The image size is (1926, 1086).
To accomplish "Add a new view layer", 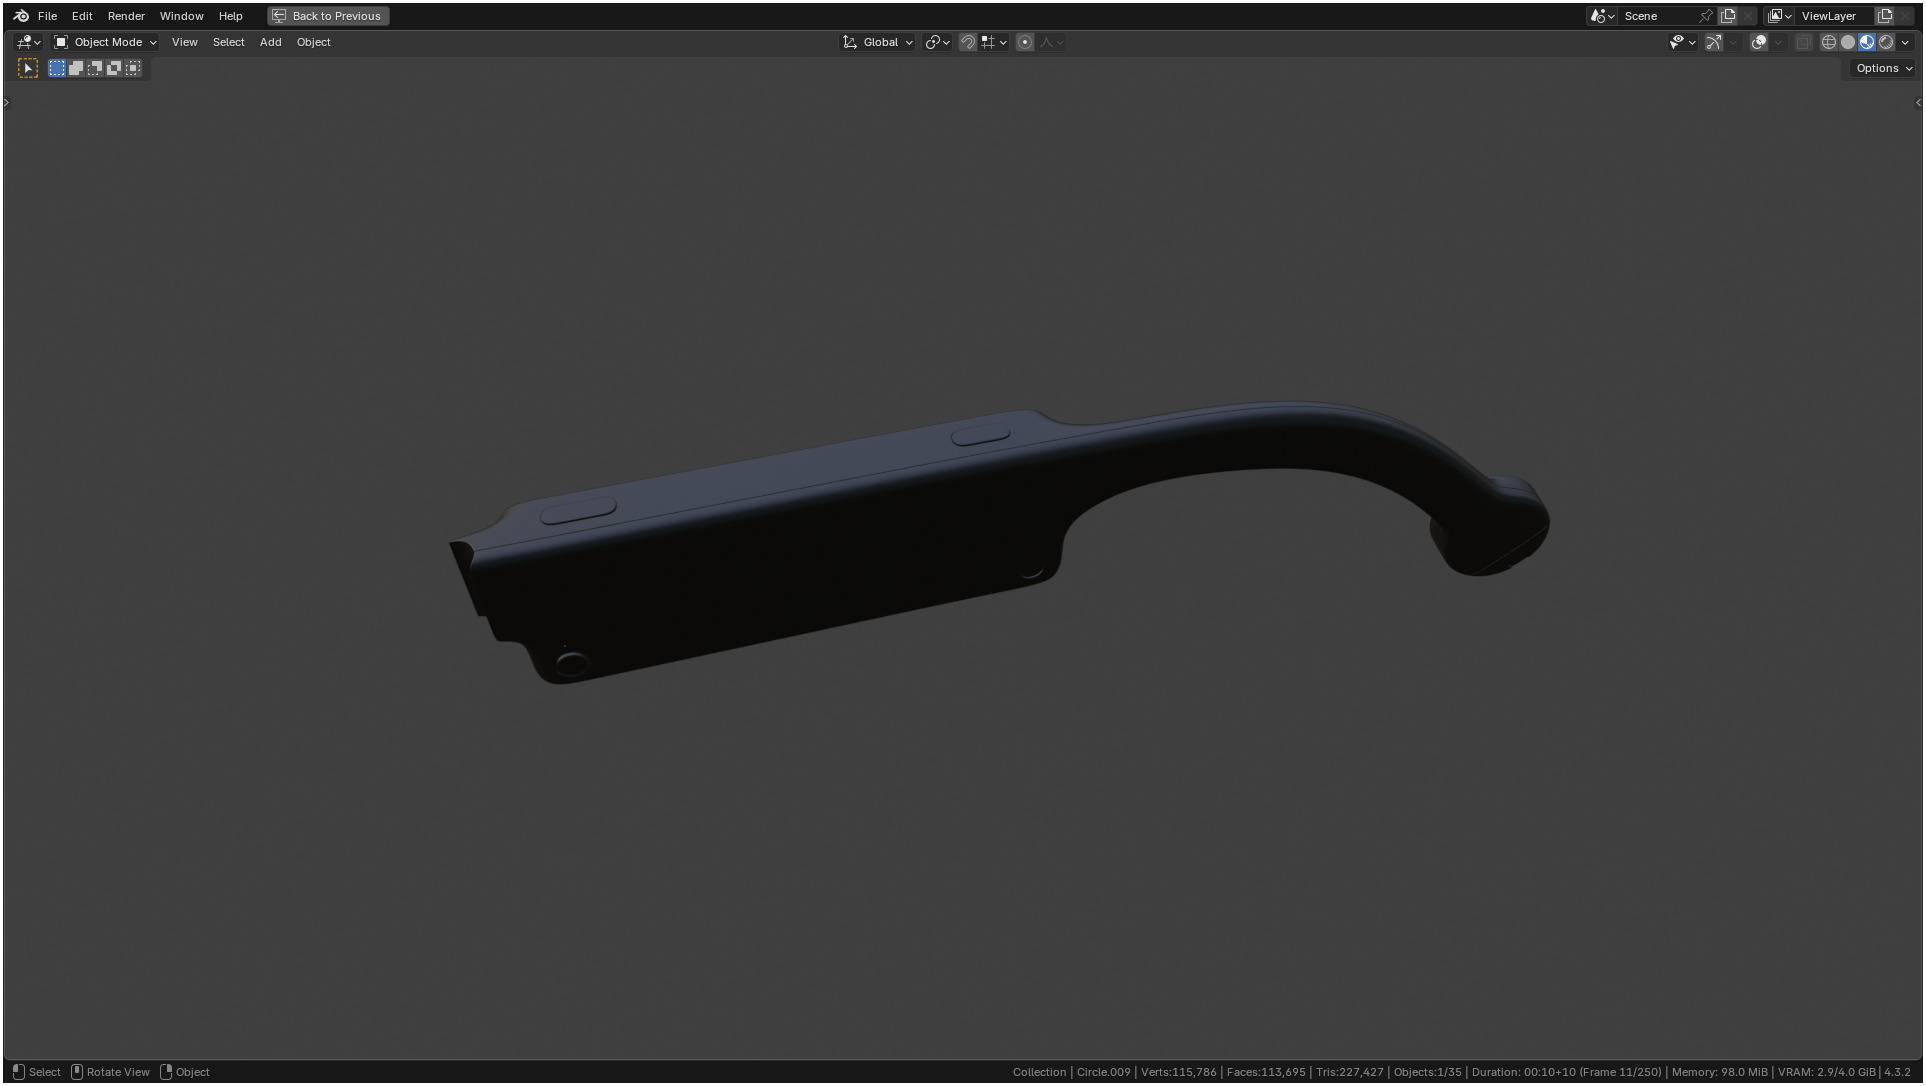I will click(x=1885, y=16).
